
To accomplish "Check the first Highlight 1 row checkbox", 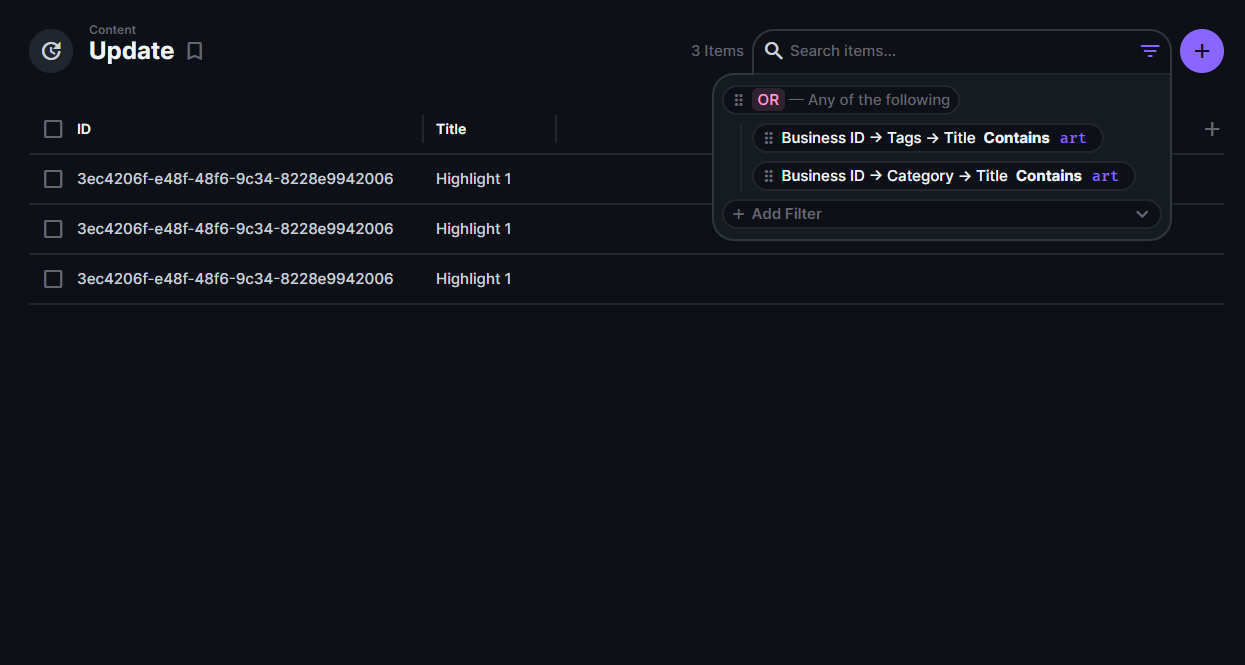I will pyautogui.click(x=53, y=178).
